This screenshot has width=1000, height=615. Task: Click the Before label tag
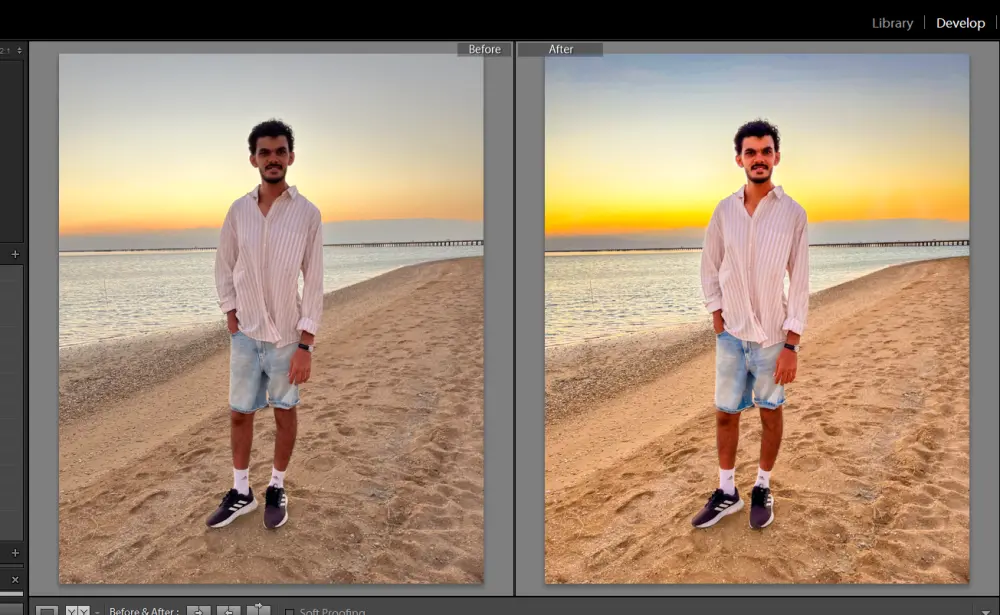point(484,49)
